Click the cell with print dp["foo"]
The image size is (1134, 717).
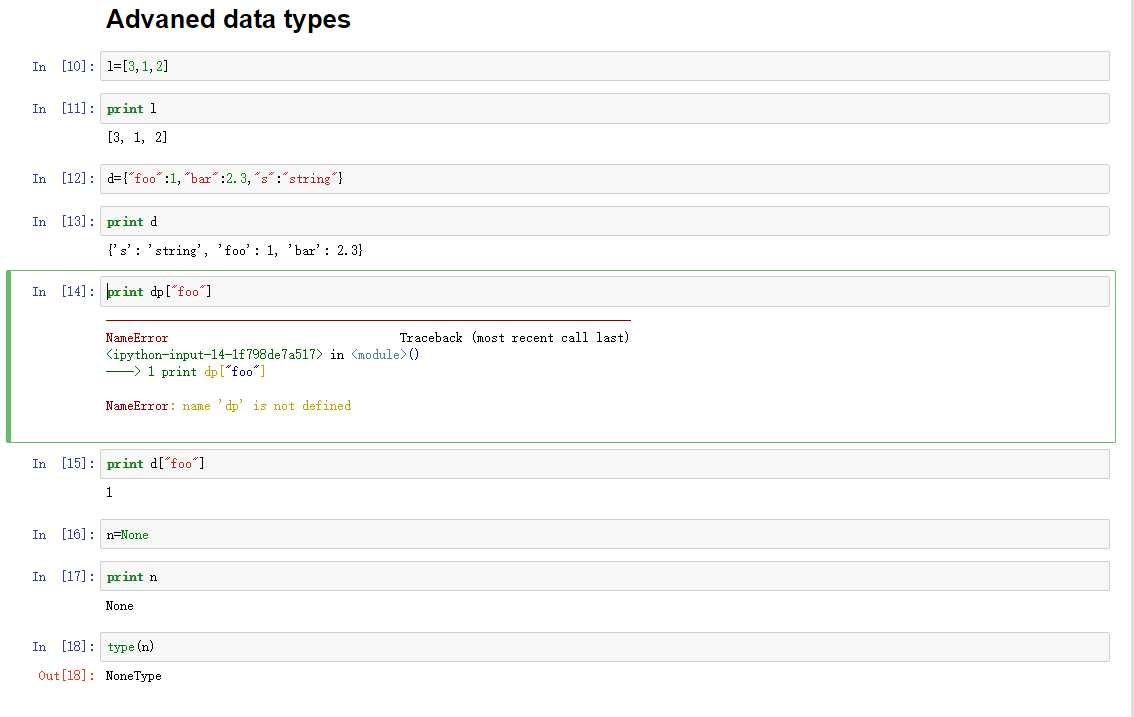605,292
